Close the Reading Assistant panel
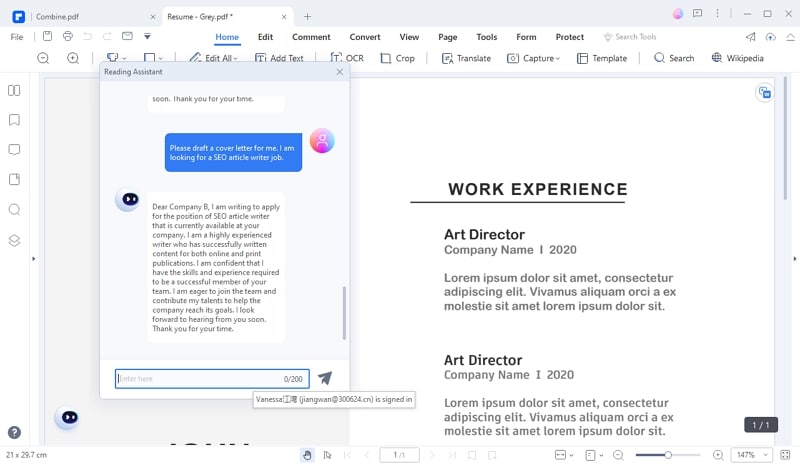The image size is (800, 465). [x=340, y=72]
